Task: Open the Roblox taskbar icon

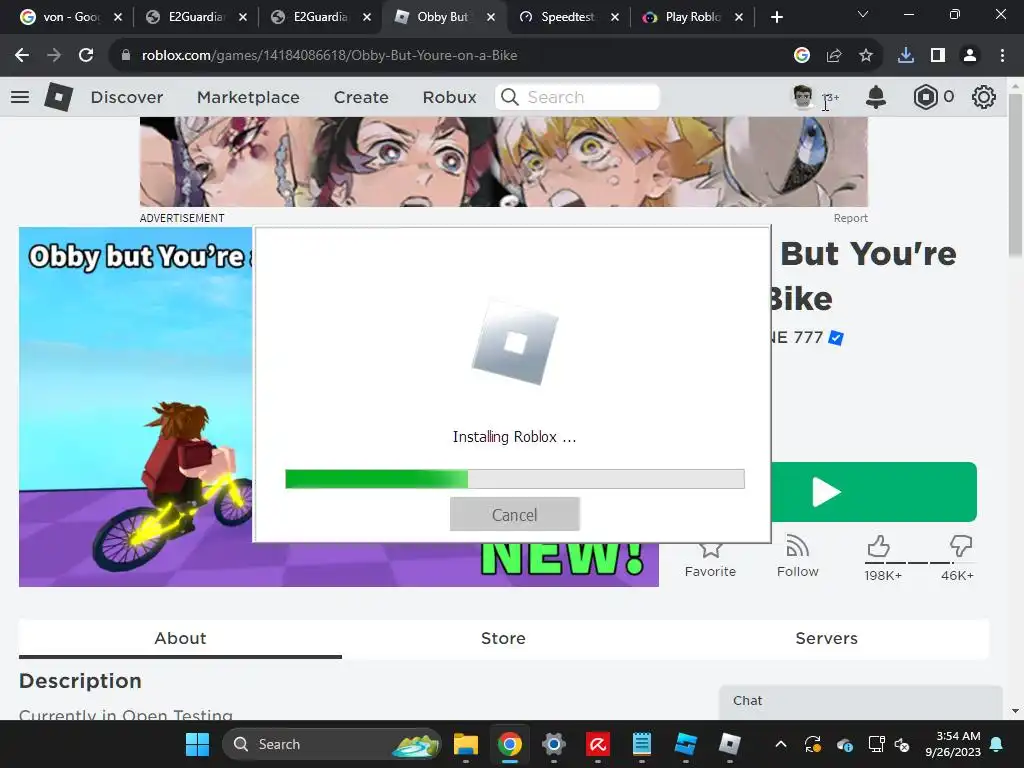Action: point(729,744)
